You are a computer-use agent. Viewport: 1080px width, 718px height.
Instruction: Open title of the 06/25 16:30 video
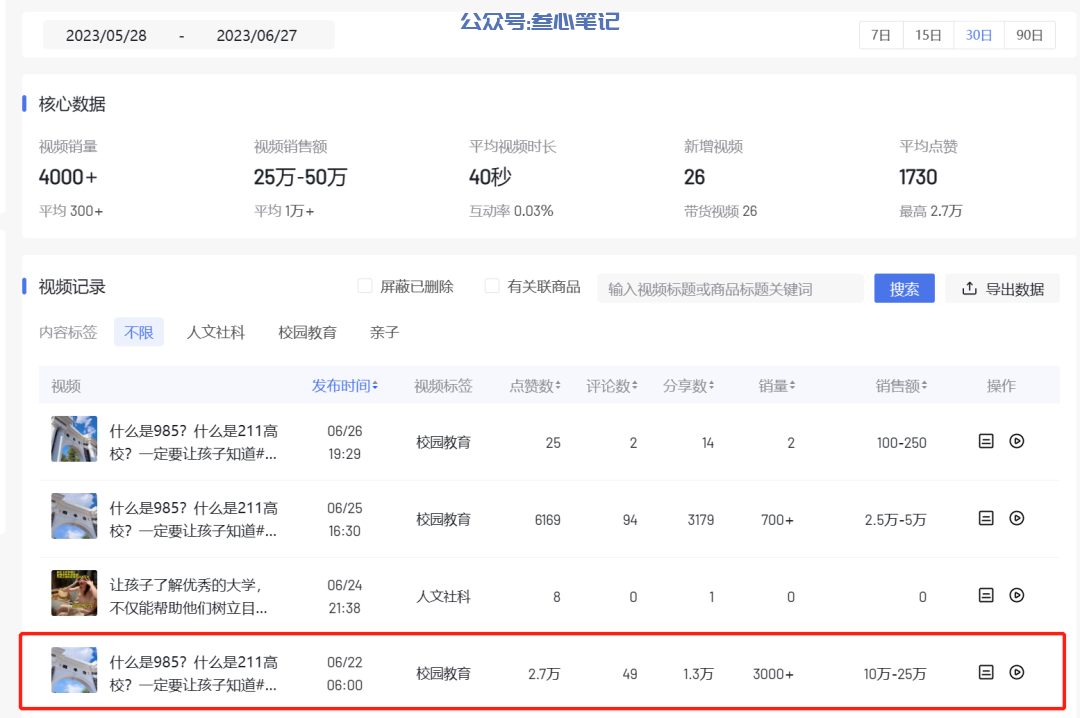(194, 520)
